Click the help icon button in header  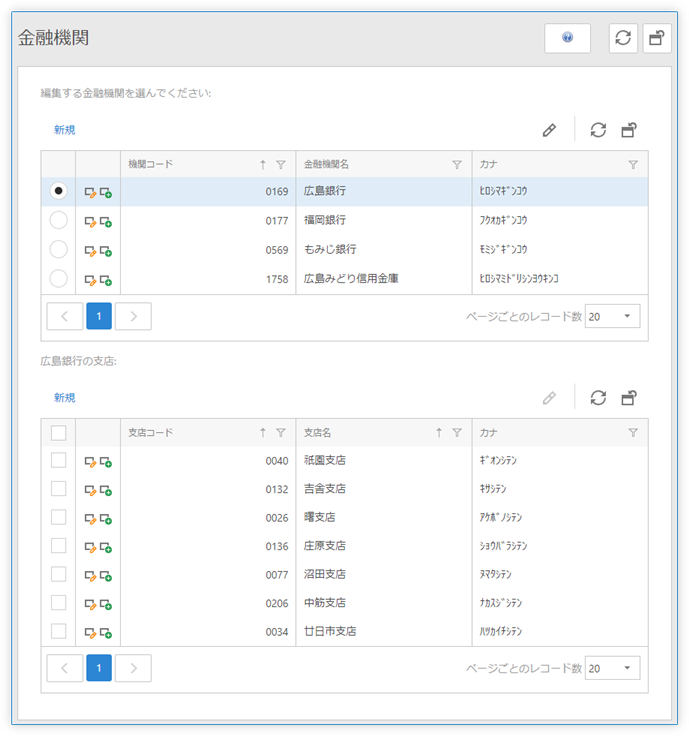[567, 38]
